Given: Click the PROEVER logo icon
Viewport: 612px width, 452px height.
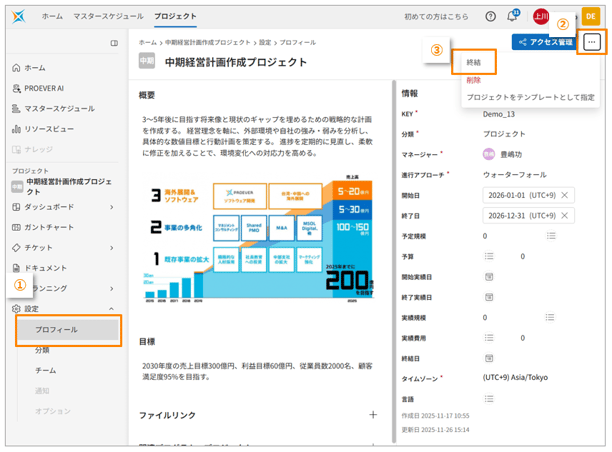Looking at the screenshot, I should (x=21, y=17).
